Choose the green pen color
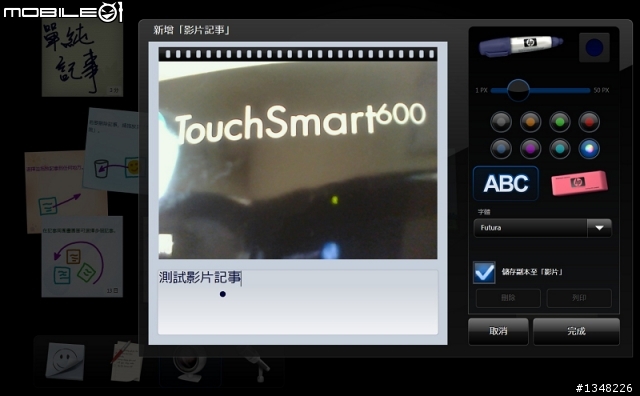This screenshot has width=640, height=396. (x=560, y=122)
